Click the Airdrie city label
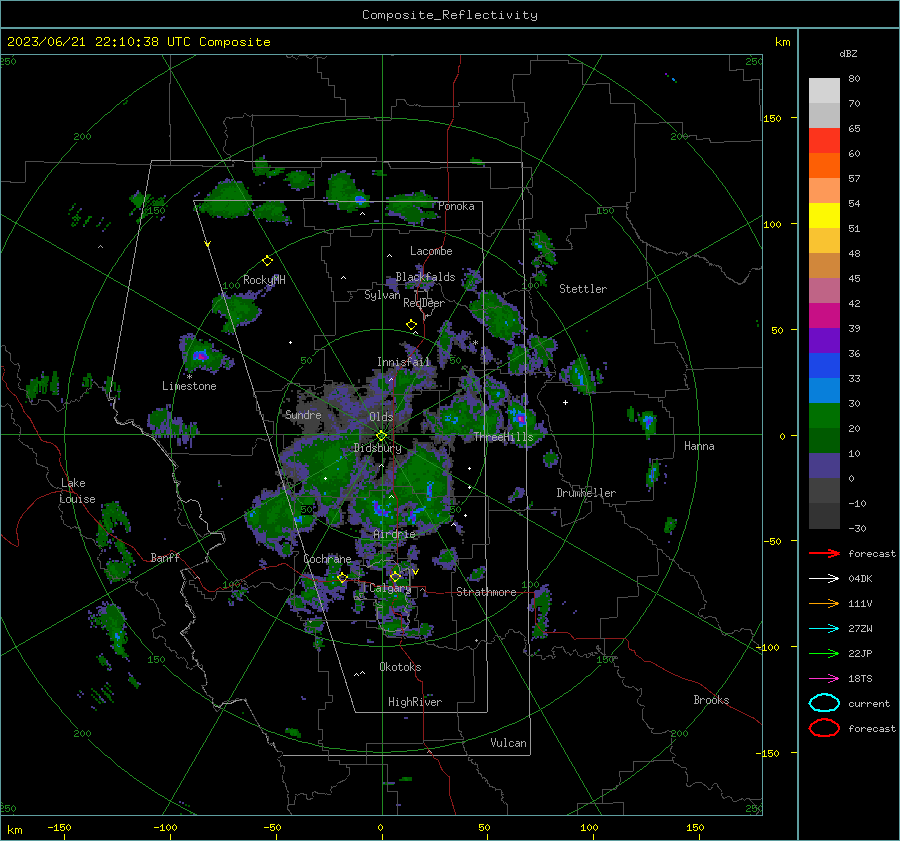 point(394,534)
